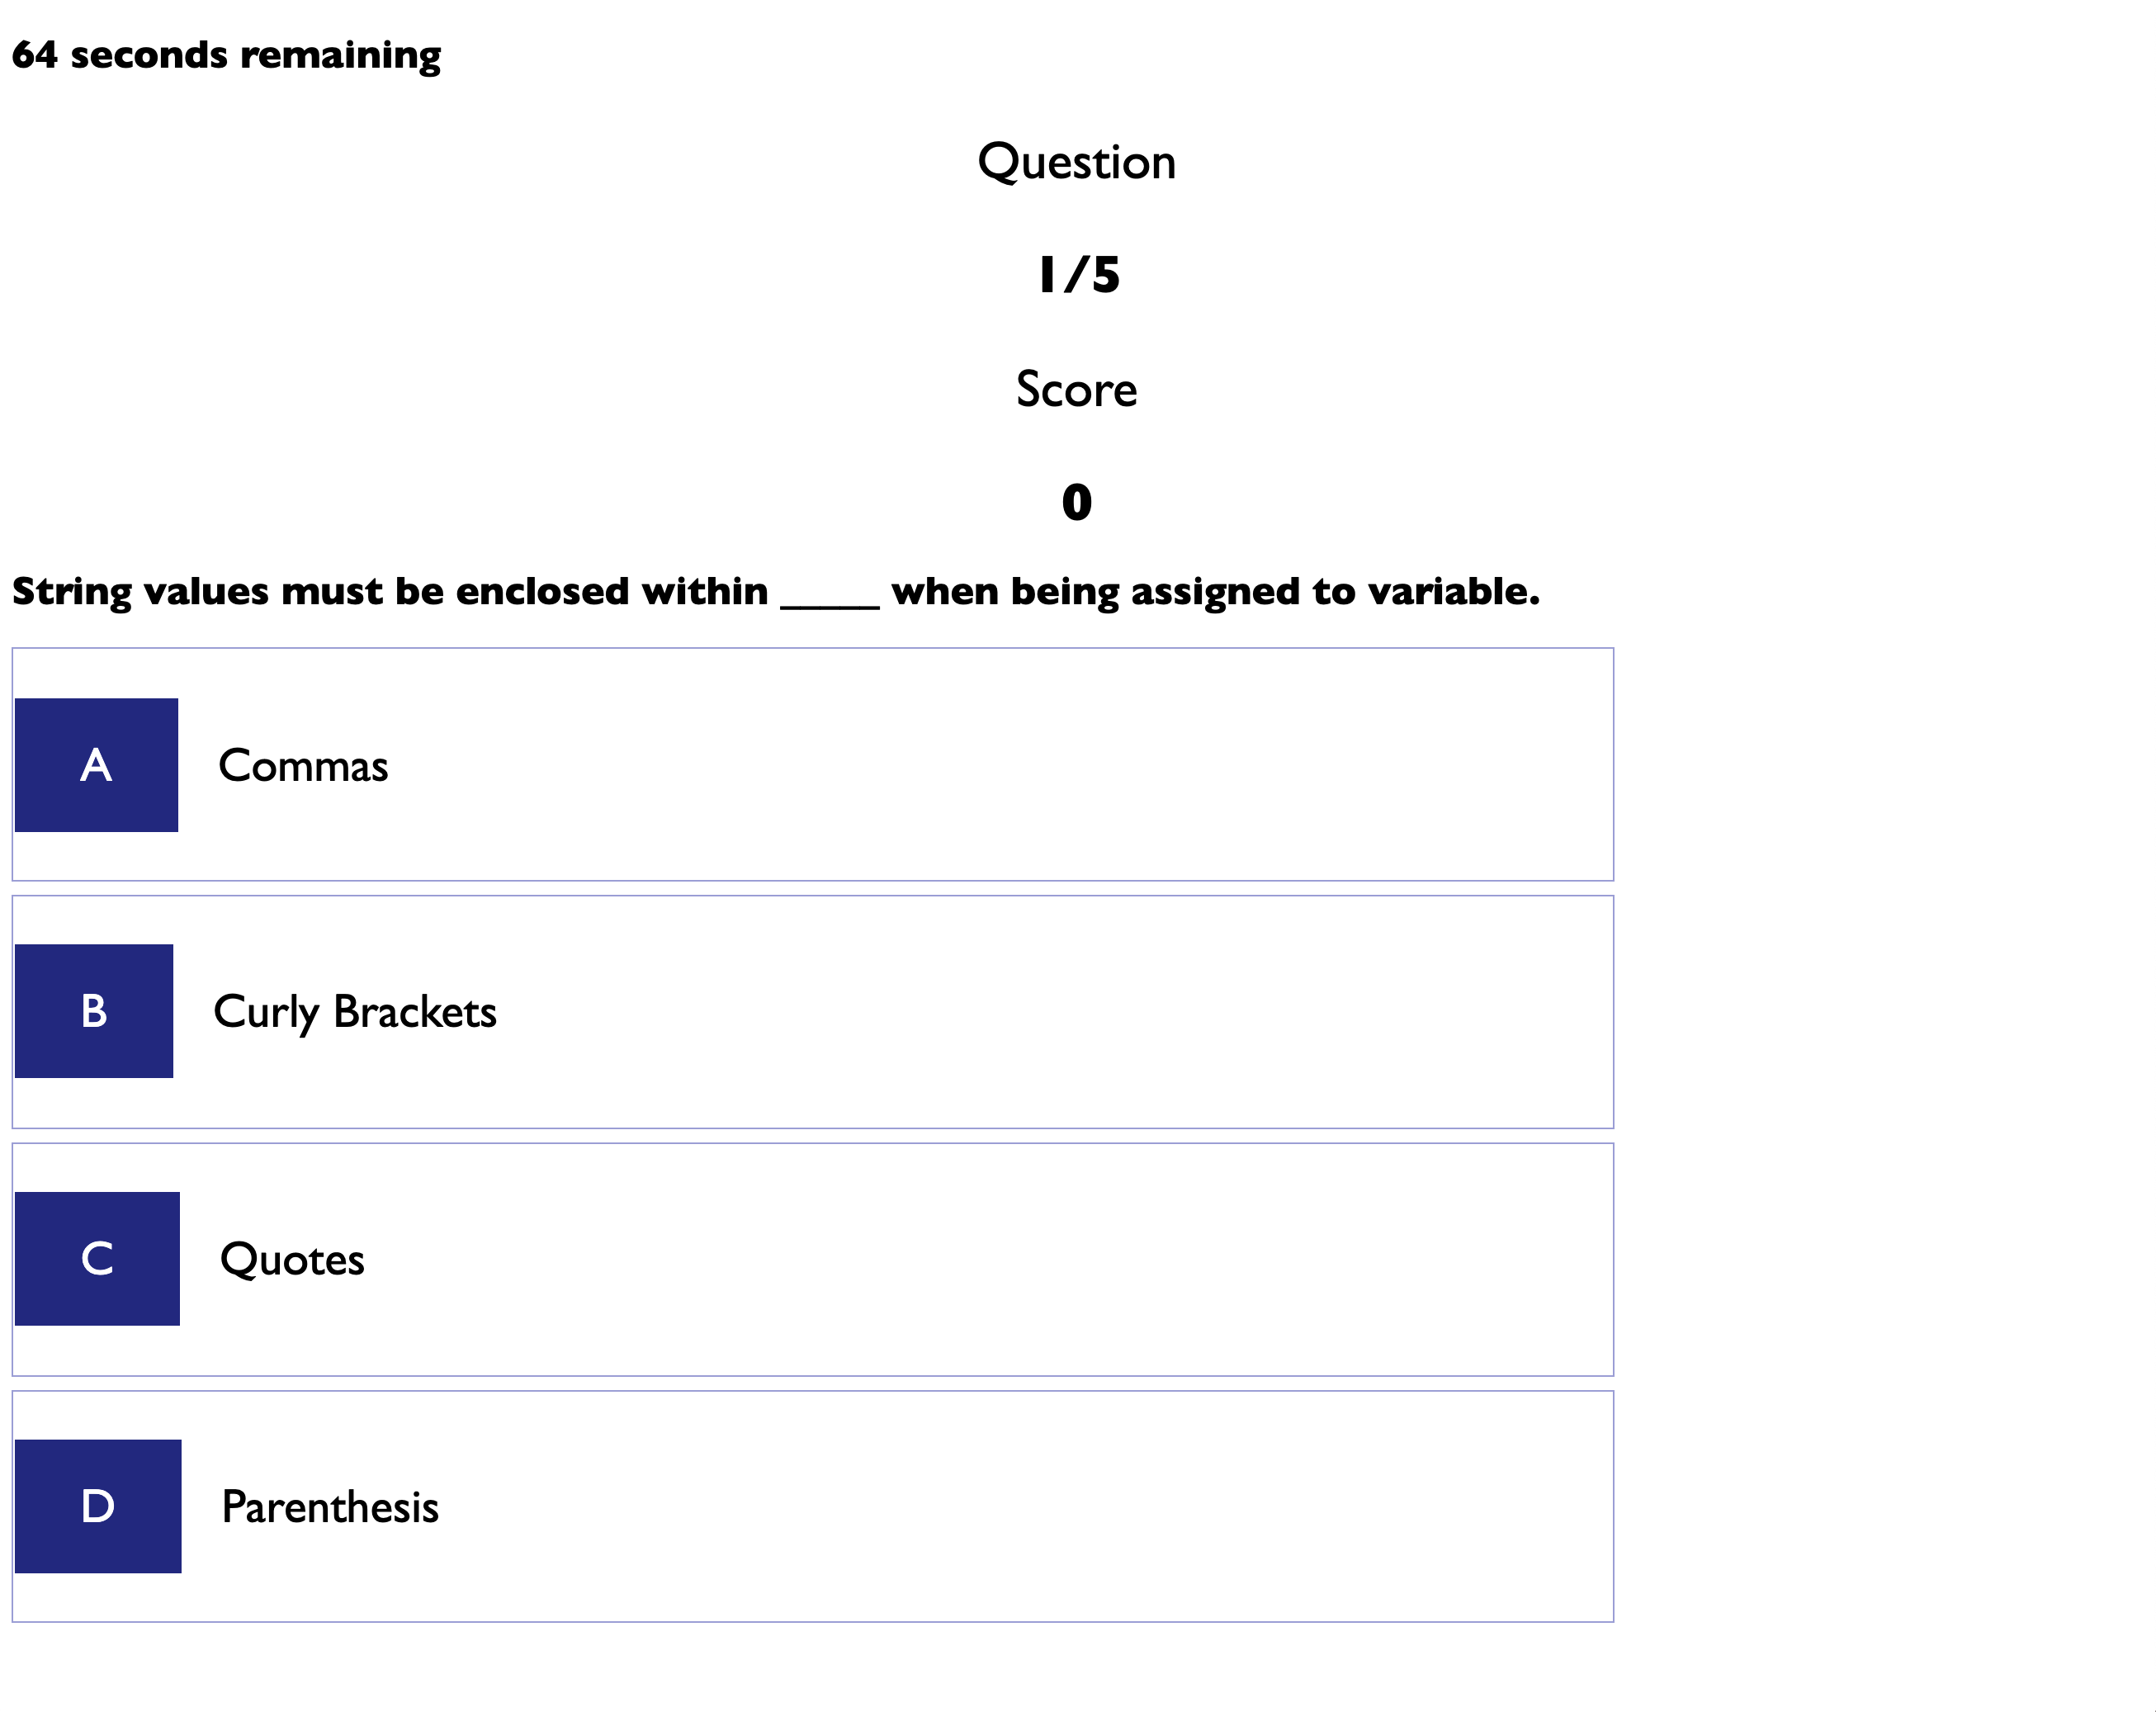
Task: Select the blue D answer tile
Action: [98, 1506]
